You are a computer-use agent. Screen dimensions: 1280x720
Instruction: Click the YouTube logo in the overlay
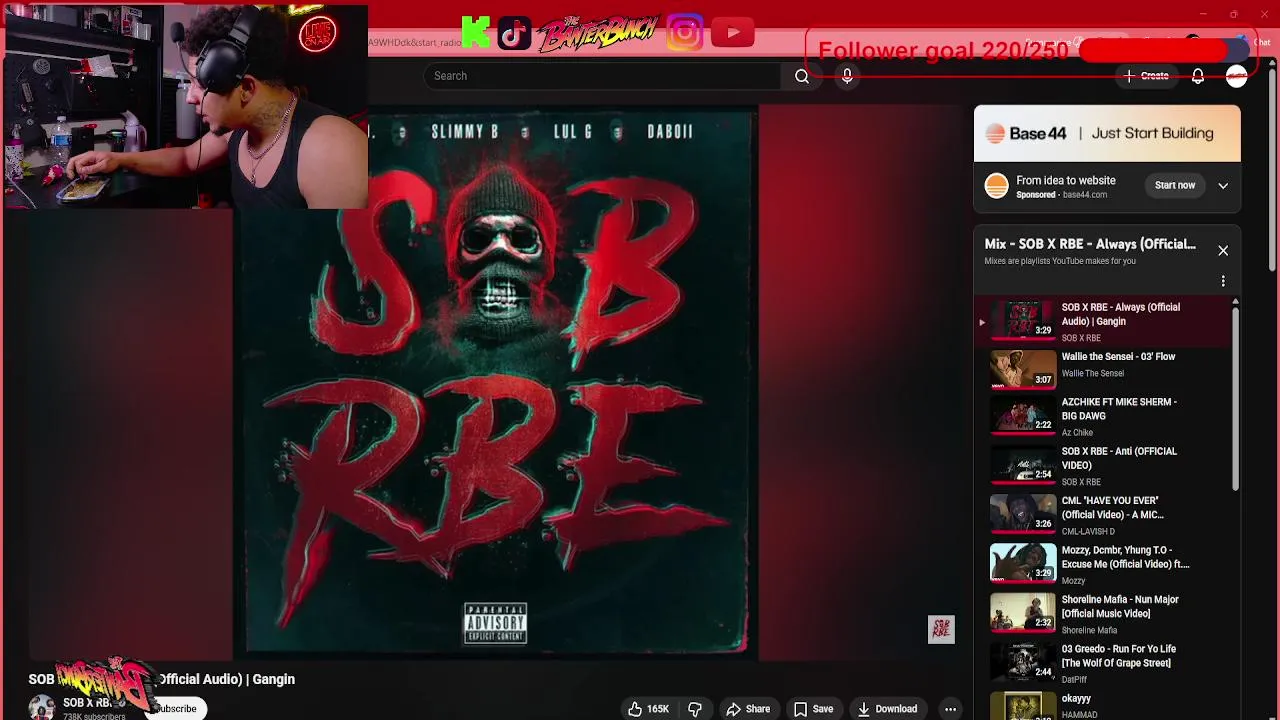click(x=732, y=33)
